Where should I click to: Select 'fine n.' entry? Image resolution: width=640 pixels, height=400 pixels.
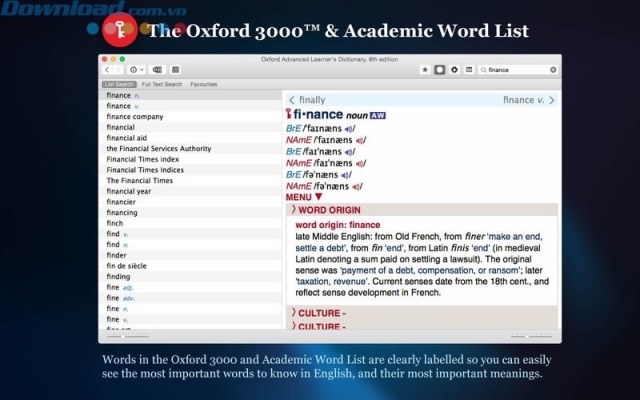click(x=190, y=308)
